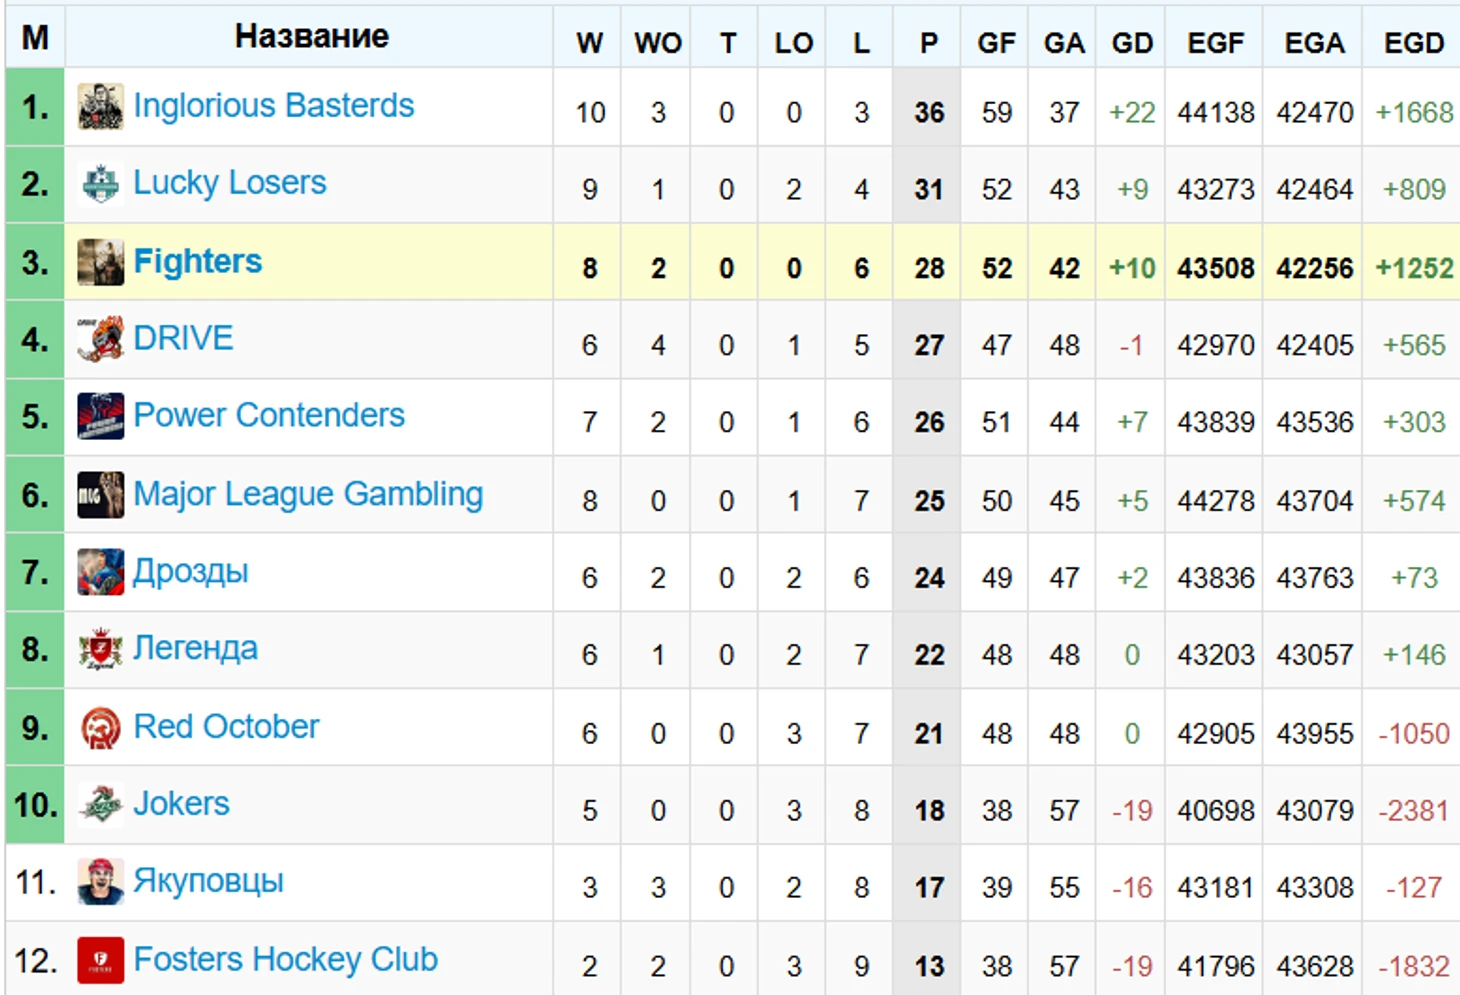Viewport: 1460px width, 995px height.
Task: Click the Название column header
Action: [311, 37]
